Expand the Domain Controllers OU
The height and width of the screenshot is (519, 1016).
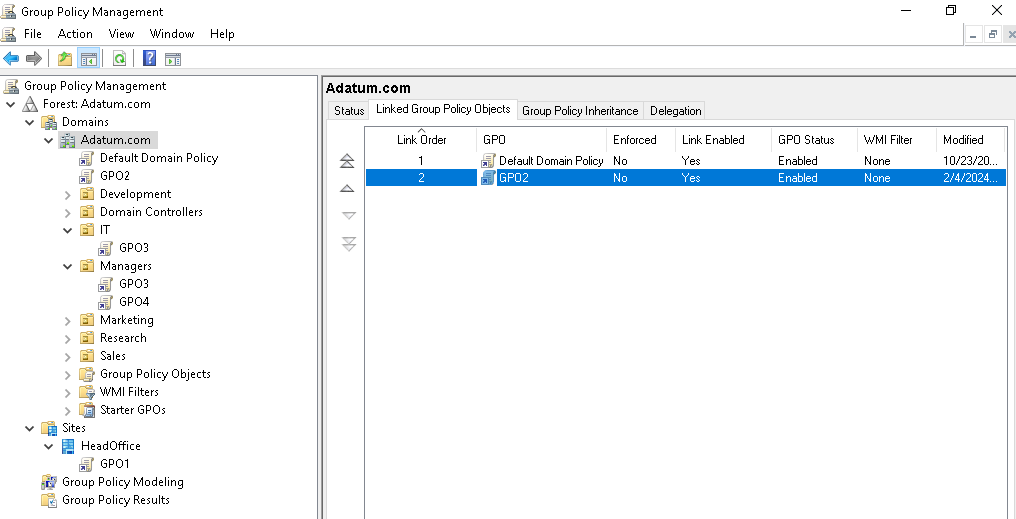67,212
